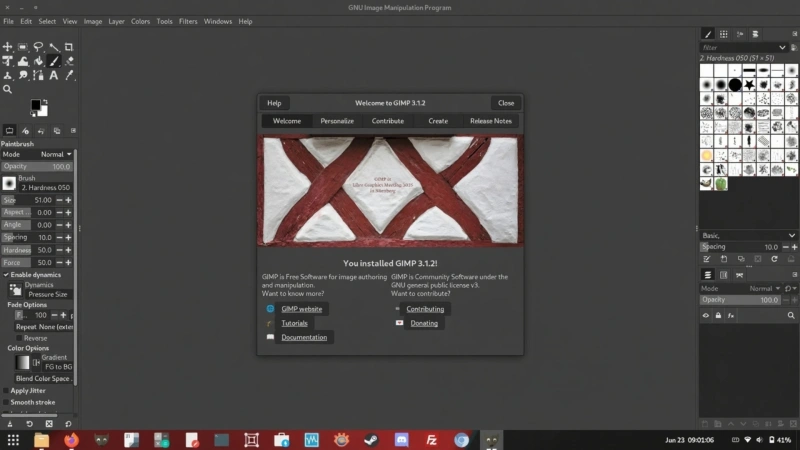Open the Undo History tab
Viewport: 800px width, 450px height.
pyautogui.click(x=41, y=131)
